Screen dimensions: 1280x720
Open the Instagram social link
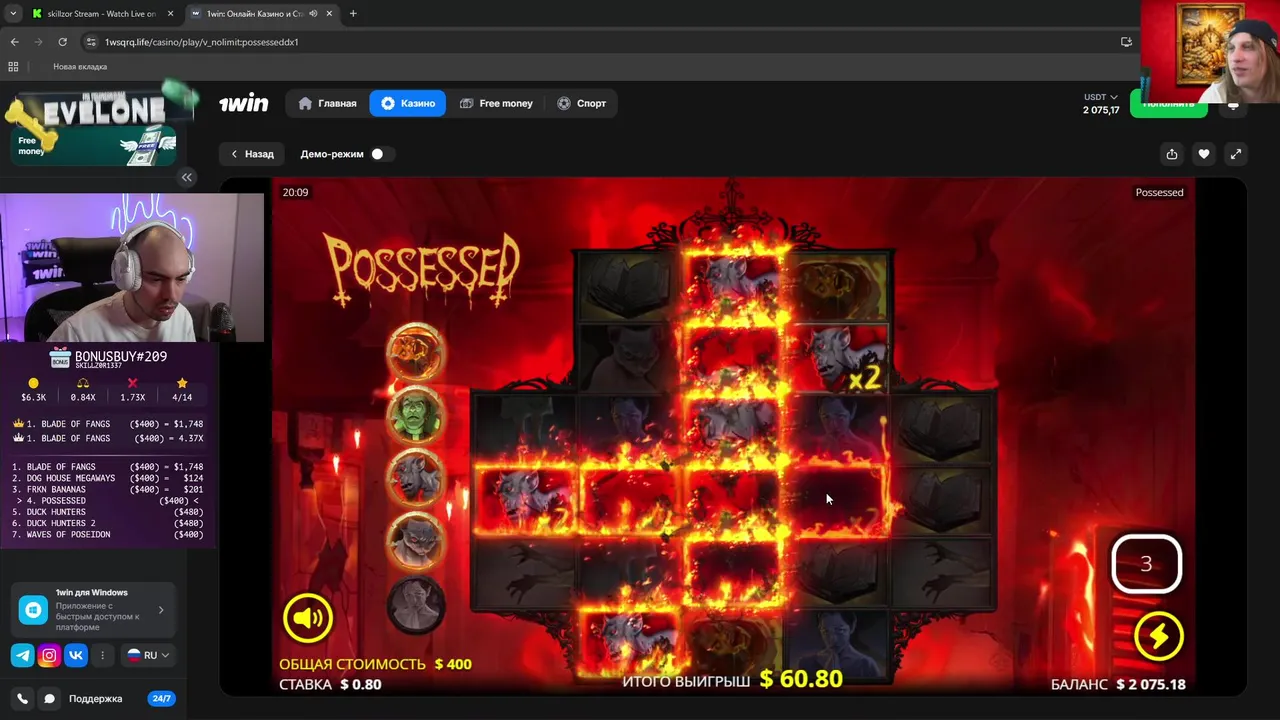click(49, 655)
